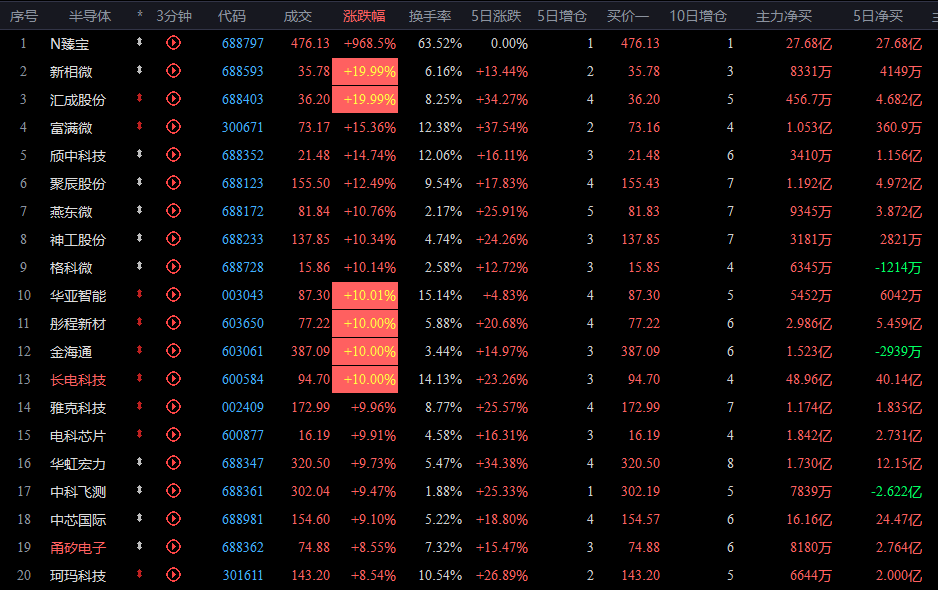Viewport: 938px width, 590px height.
Task: Open 3-minute chart icon for 聚辰股份
Action: click(x=173, y=183)
